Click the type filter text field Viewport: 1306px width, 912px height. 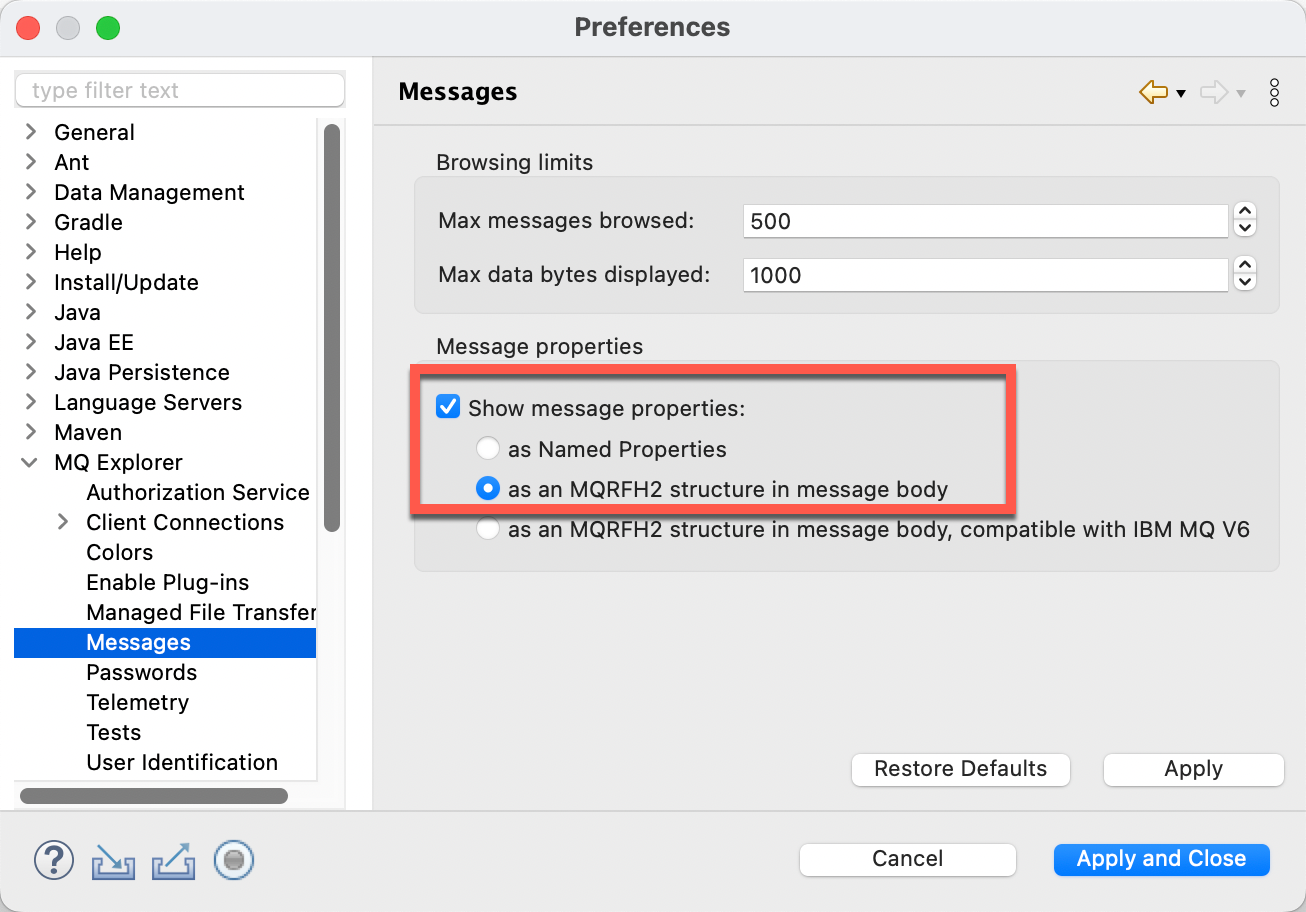tap(179, 90)
